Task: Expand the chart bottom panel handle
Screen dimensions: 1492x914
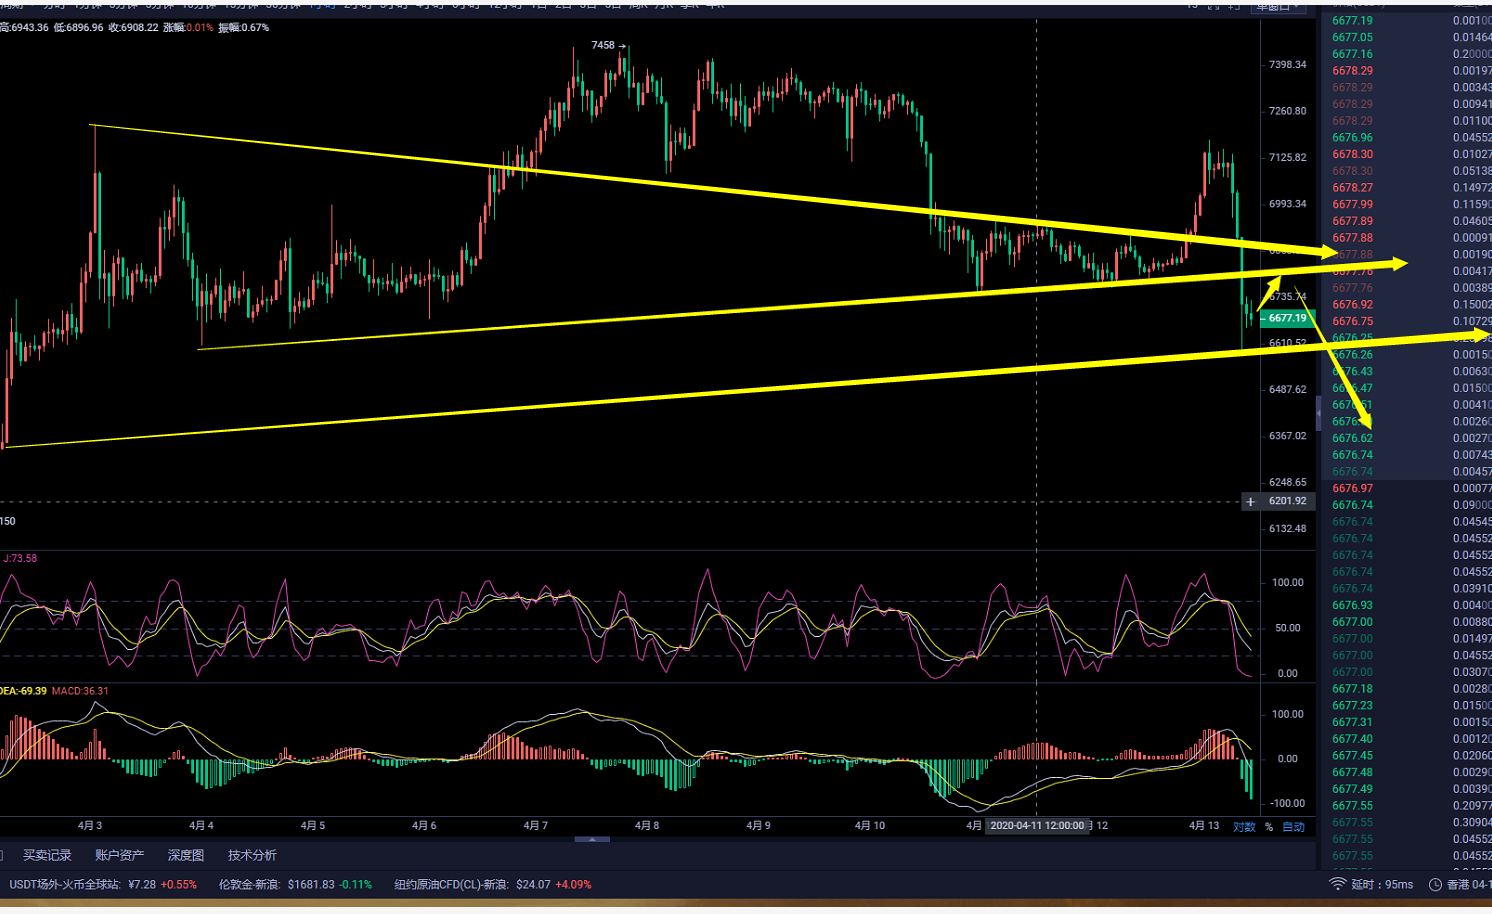Action: (592, 840)
